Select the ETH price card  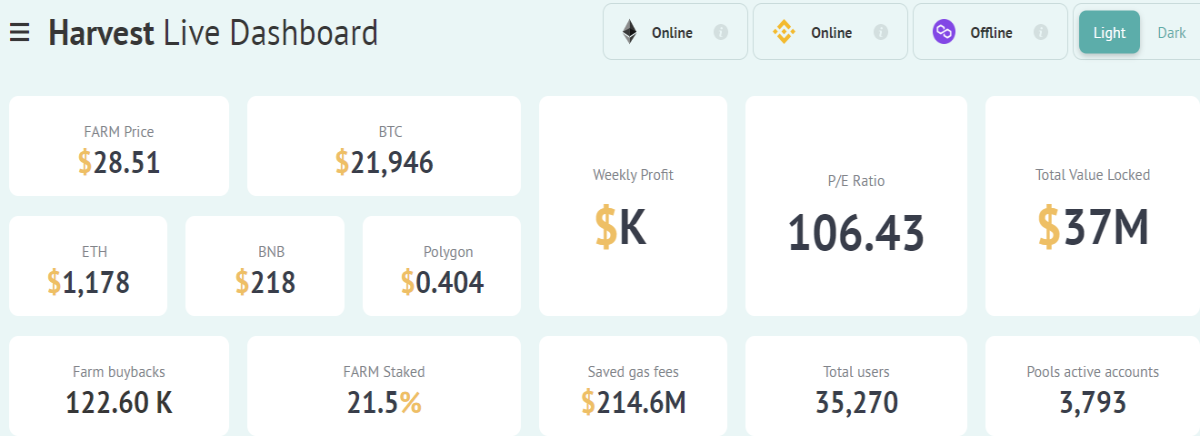click(88, 266)
